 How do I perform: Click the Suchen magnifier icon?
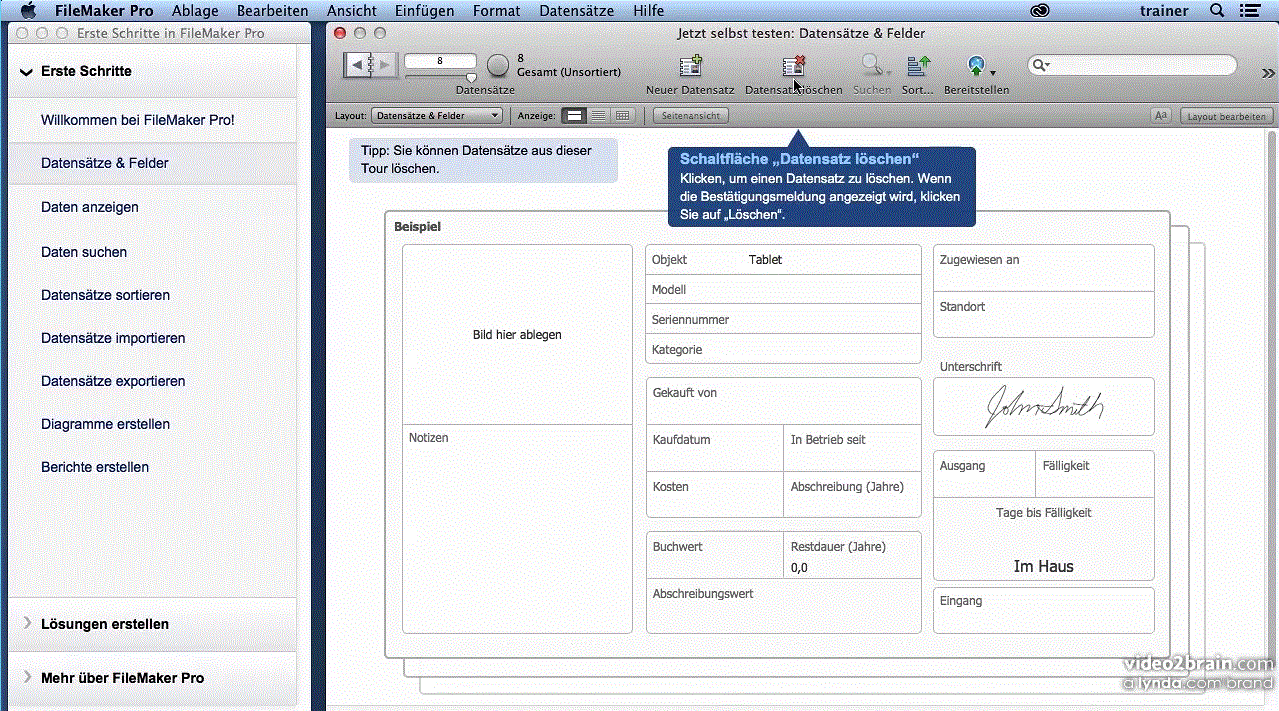tap(872, 66)
